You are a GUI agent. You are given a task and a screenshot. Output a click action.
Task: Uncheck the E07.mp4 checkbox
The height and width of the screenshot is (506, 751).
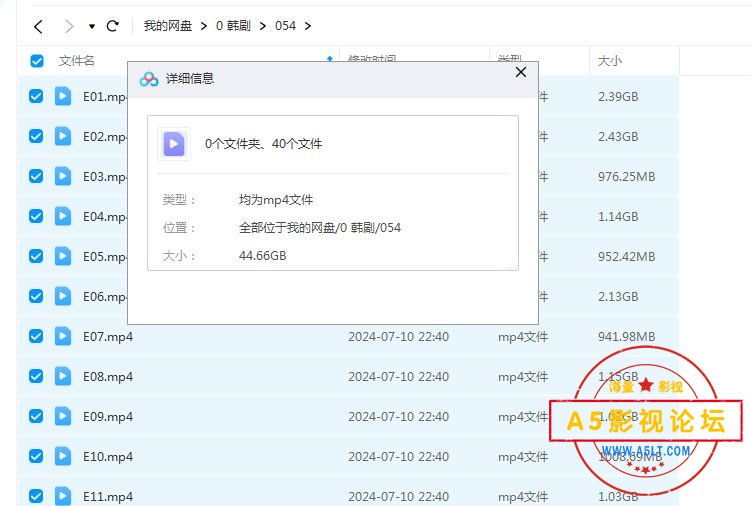36,336
